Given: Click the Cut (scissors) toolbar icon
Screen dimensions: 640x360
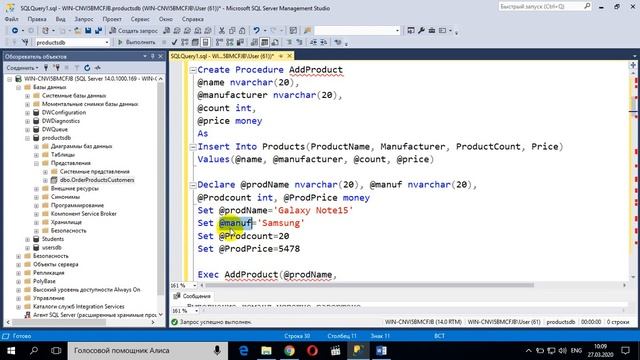Looking at the screenshot, I should click(x=222, y=31).
